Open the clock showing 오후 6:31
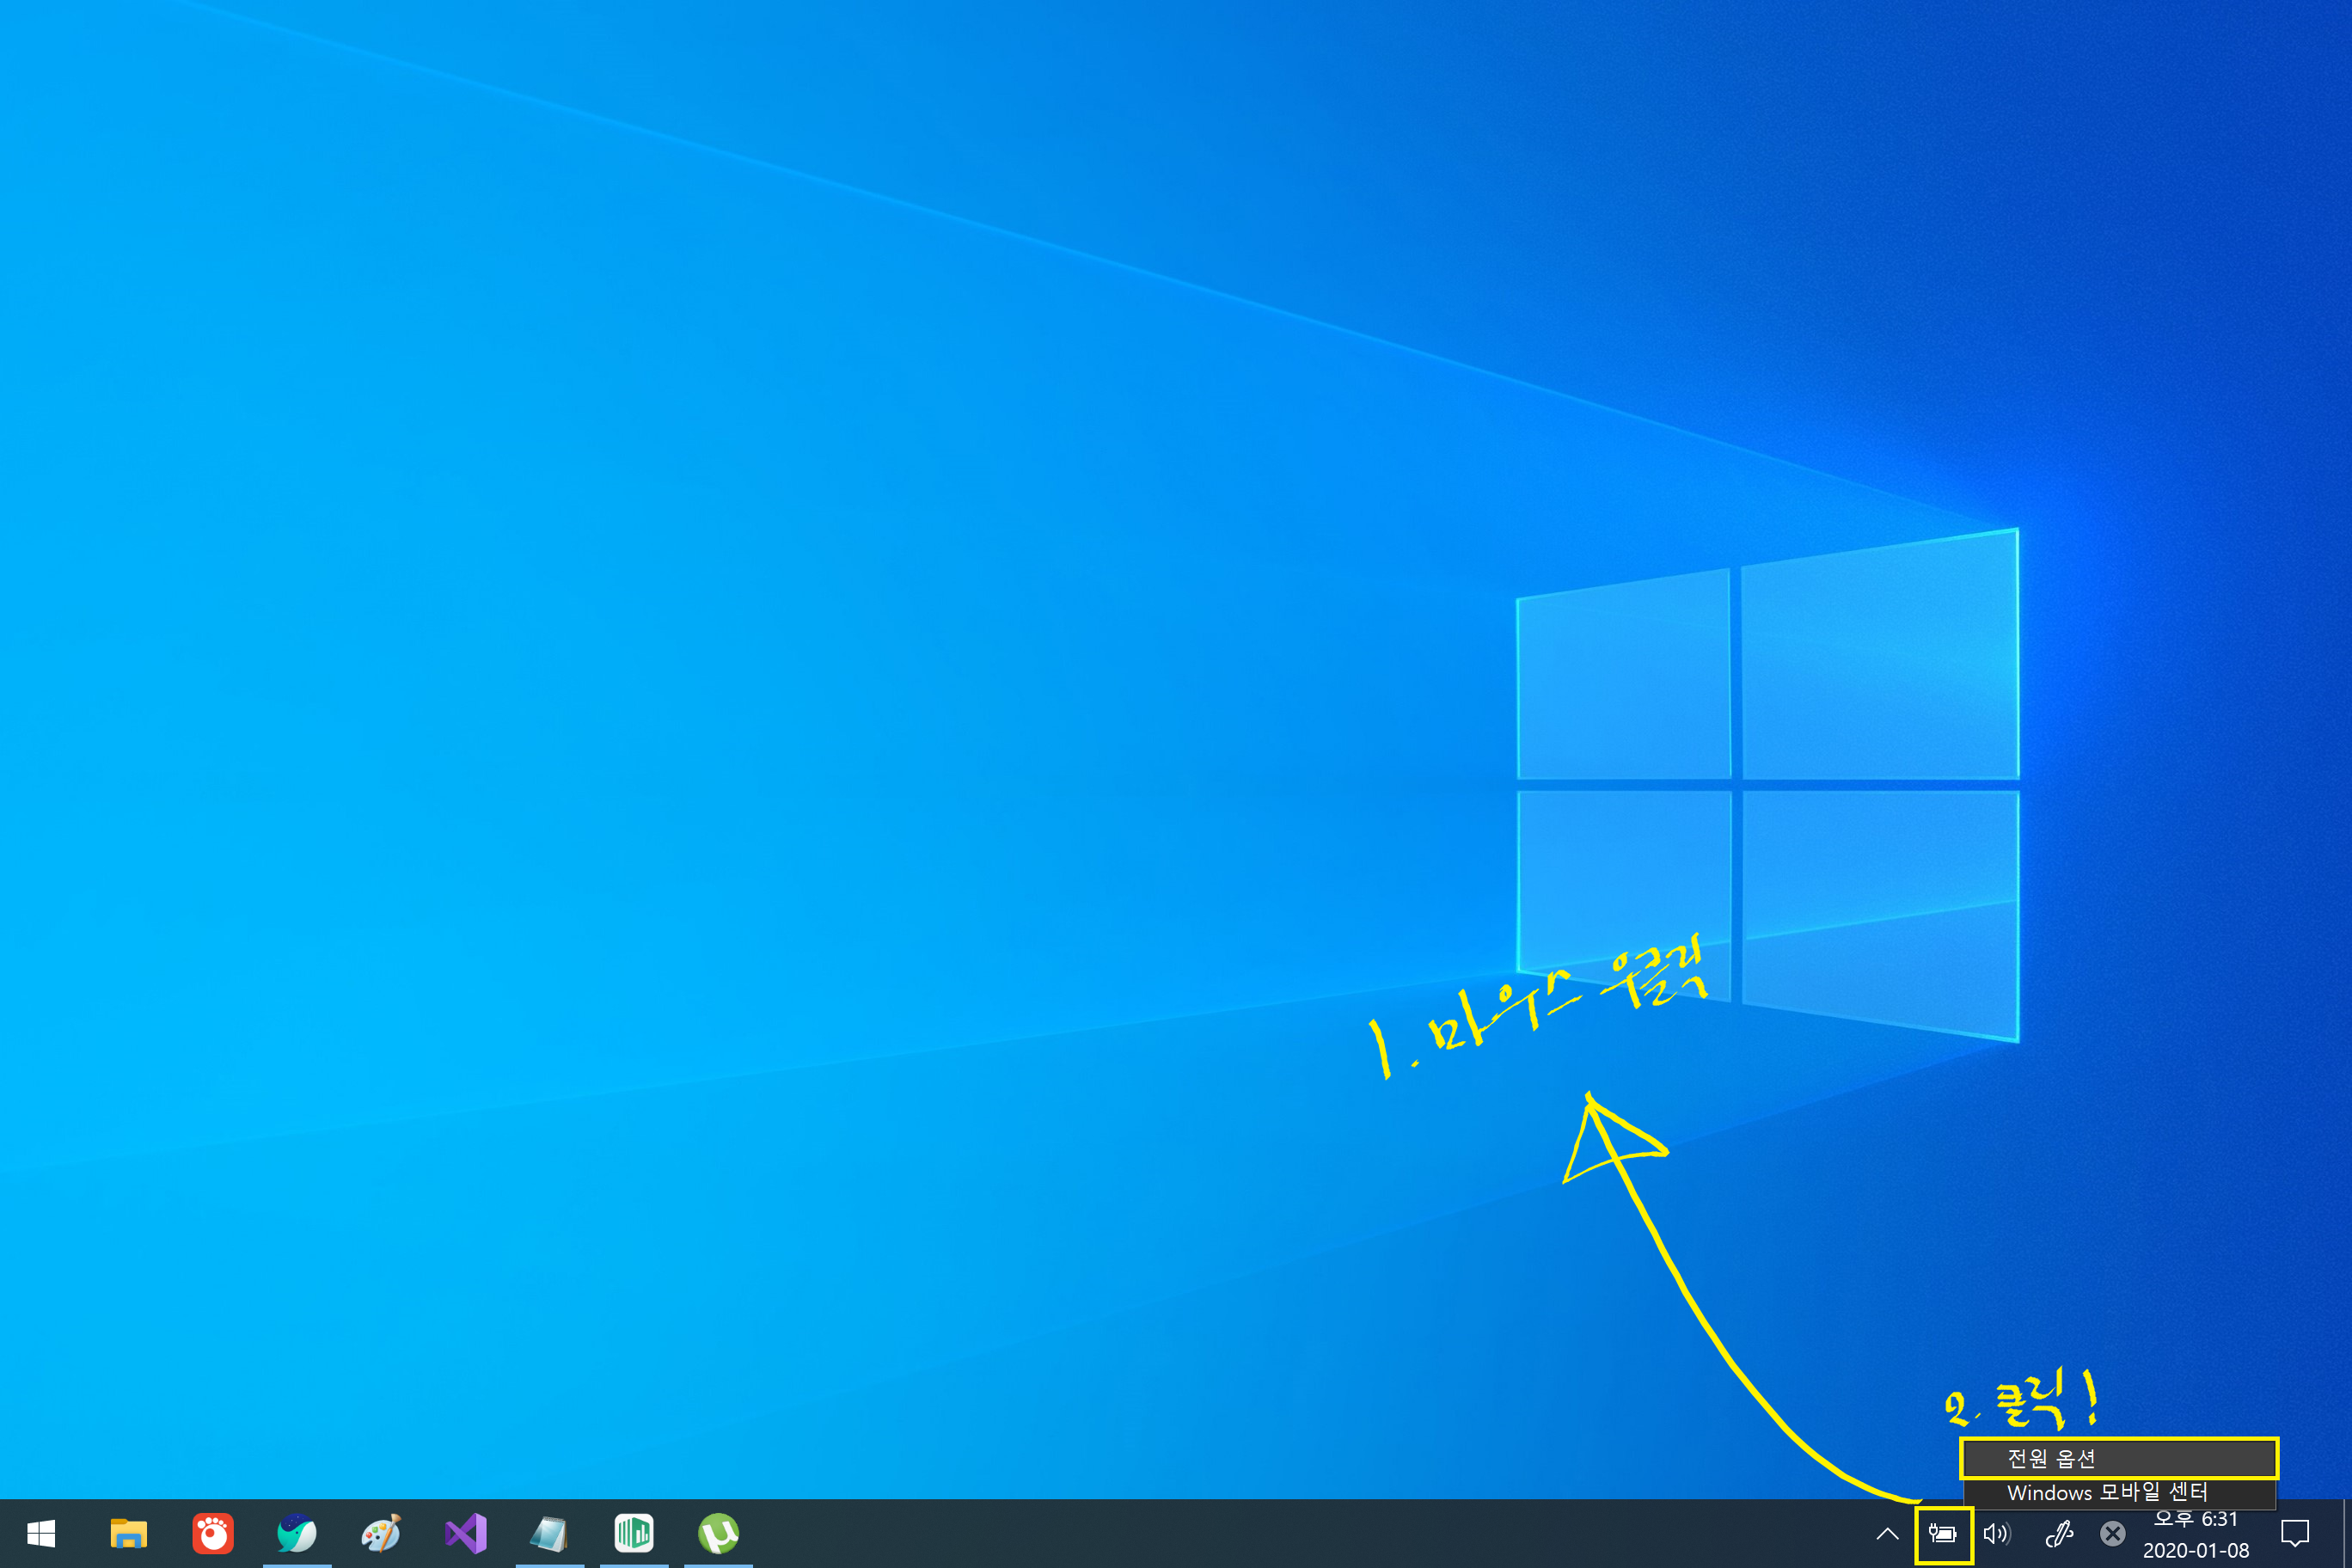2352x1568 pixels. 2196,1535
